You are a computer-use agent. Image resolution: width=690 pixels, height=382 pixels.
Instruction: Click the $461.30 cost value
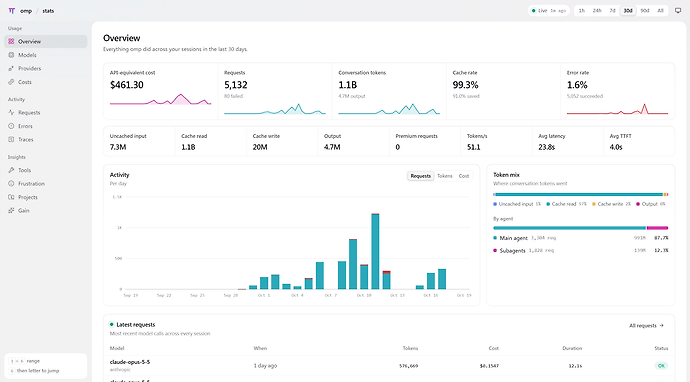pos(127,85)
